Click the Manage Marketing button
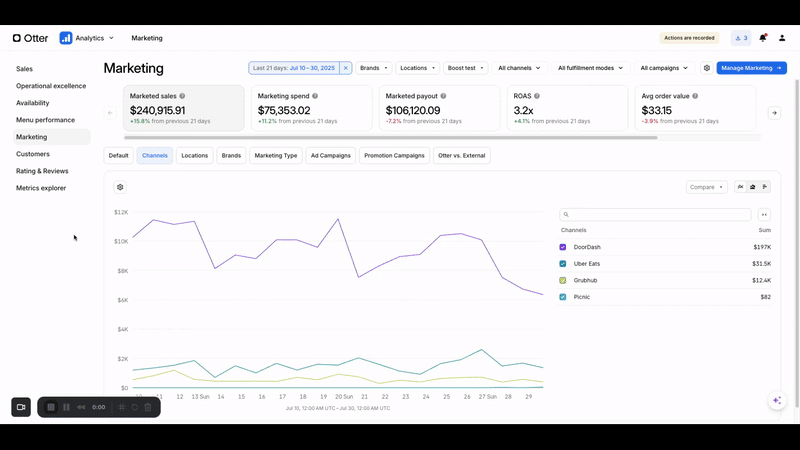 point(751,68)
